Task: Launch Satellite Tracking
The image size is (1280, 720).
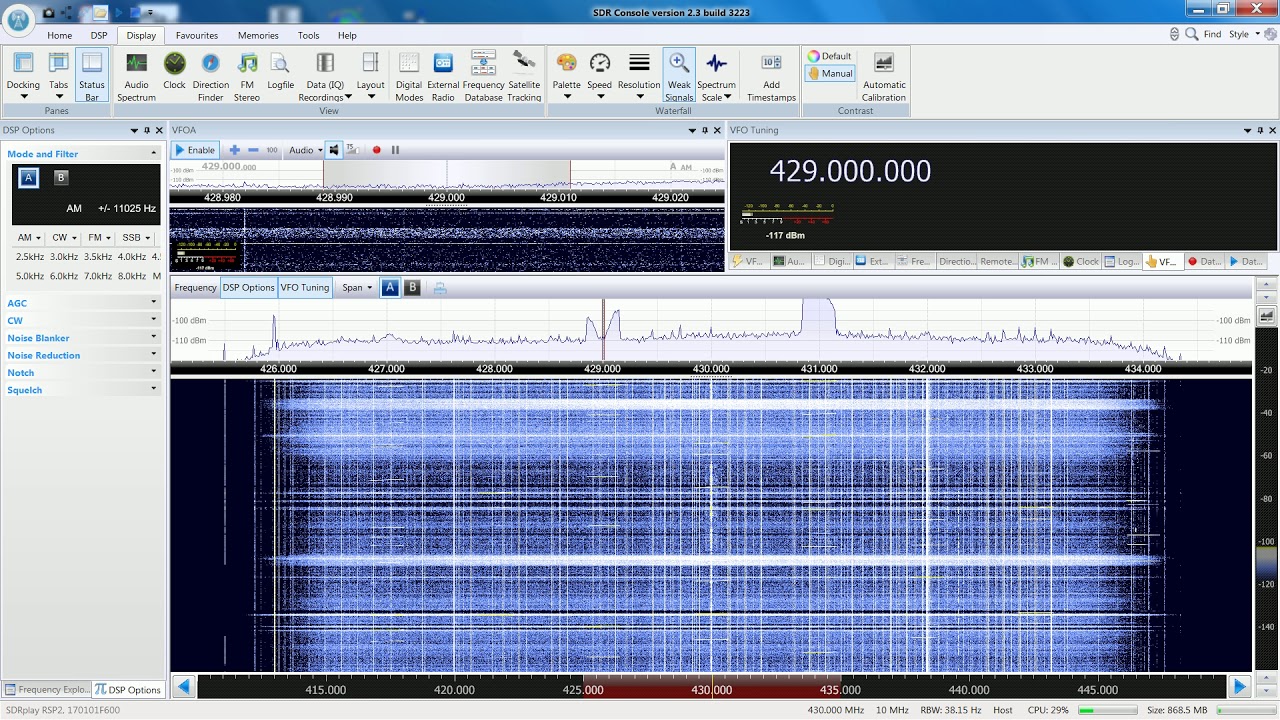Action: tap(524, 75)
